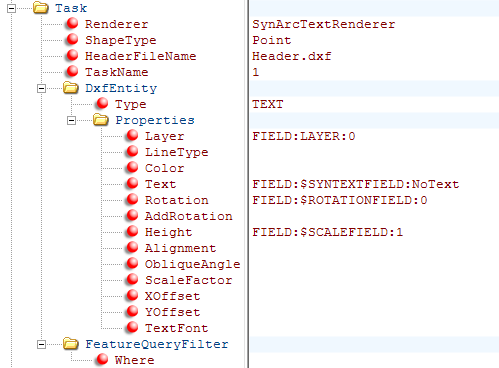Click the red ball beside XOffset

pos(132,296)
